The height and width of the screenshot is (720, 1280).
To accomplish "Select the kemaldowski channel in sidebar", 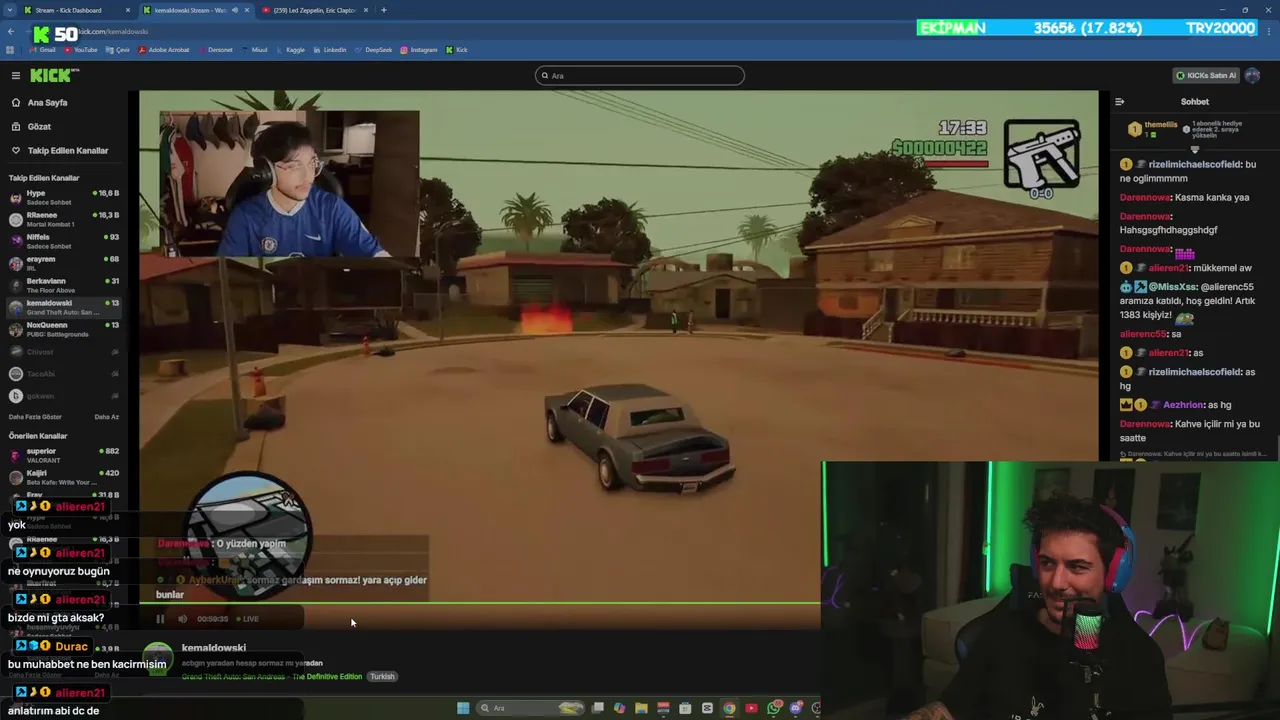I will pyautogui.click(x=64, y=307).
